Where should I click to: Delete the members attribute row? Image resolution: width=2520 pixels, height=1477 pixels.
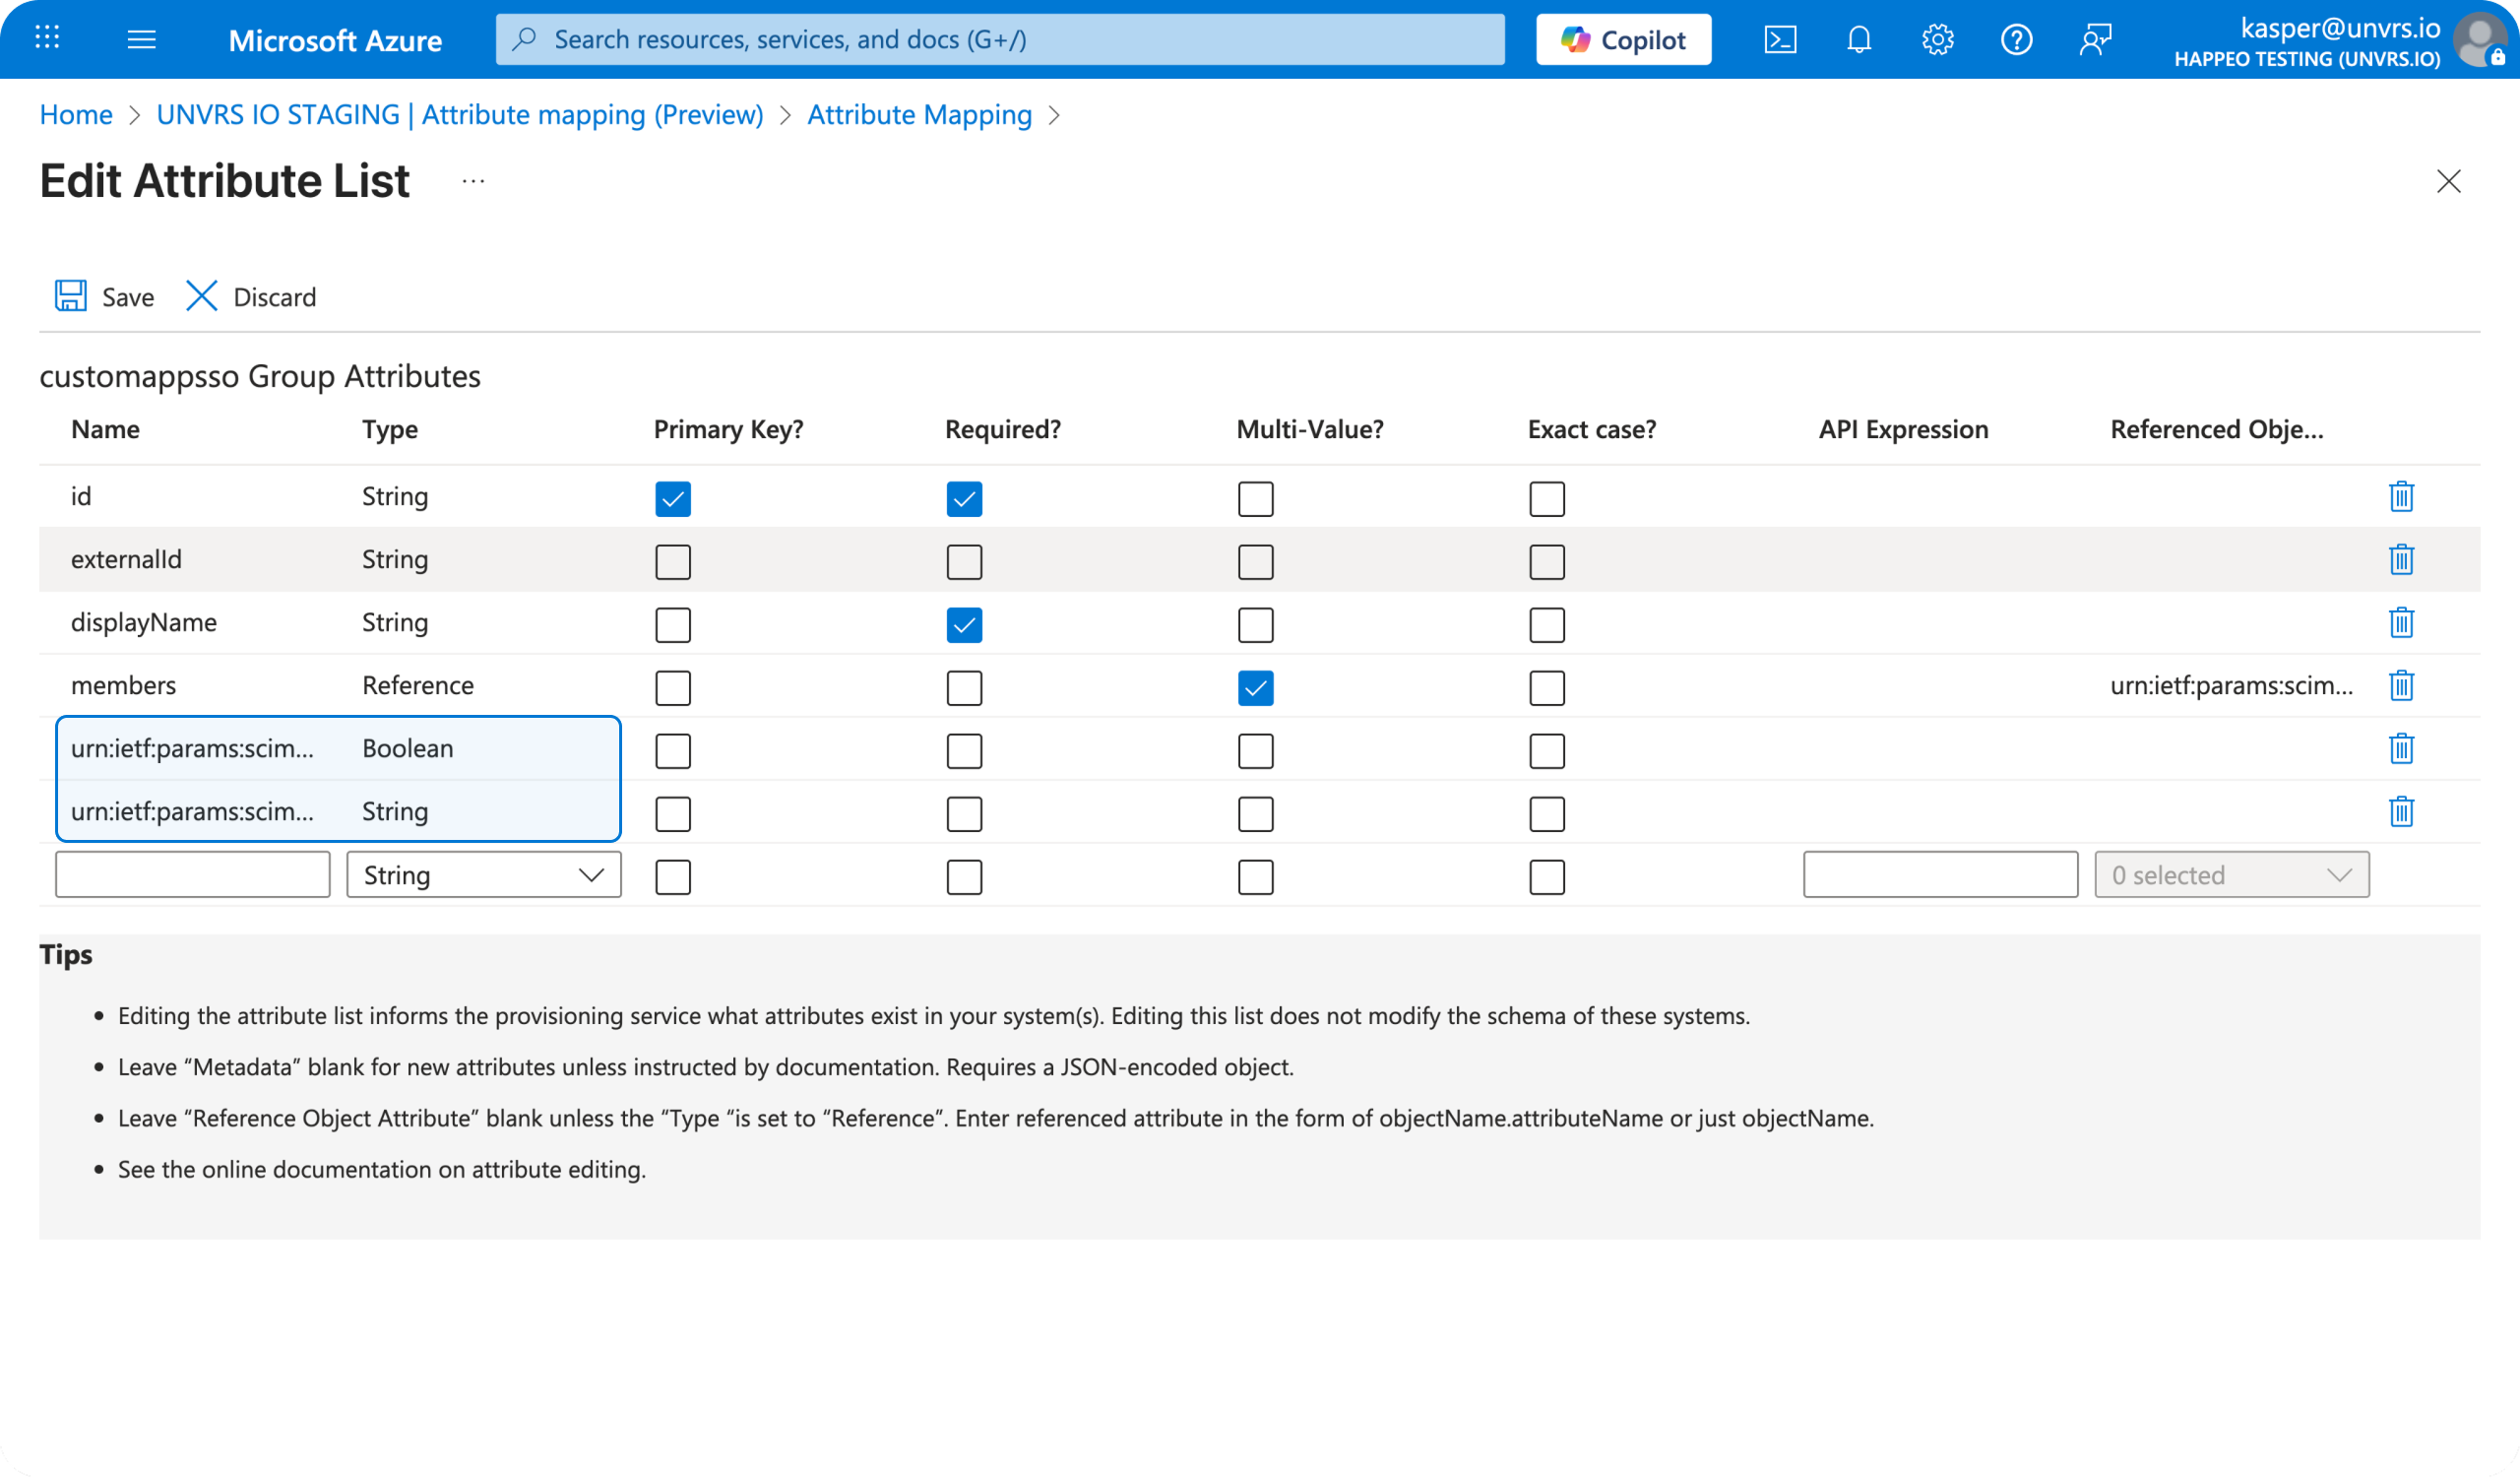coord(2402,686)
